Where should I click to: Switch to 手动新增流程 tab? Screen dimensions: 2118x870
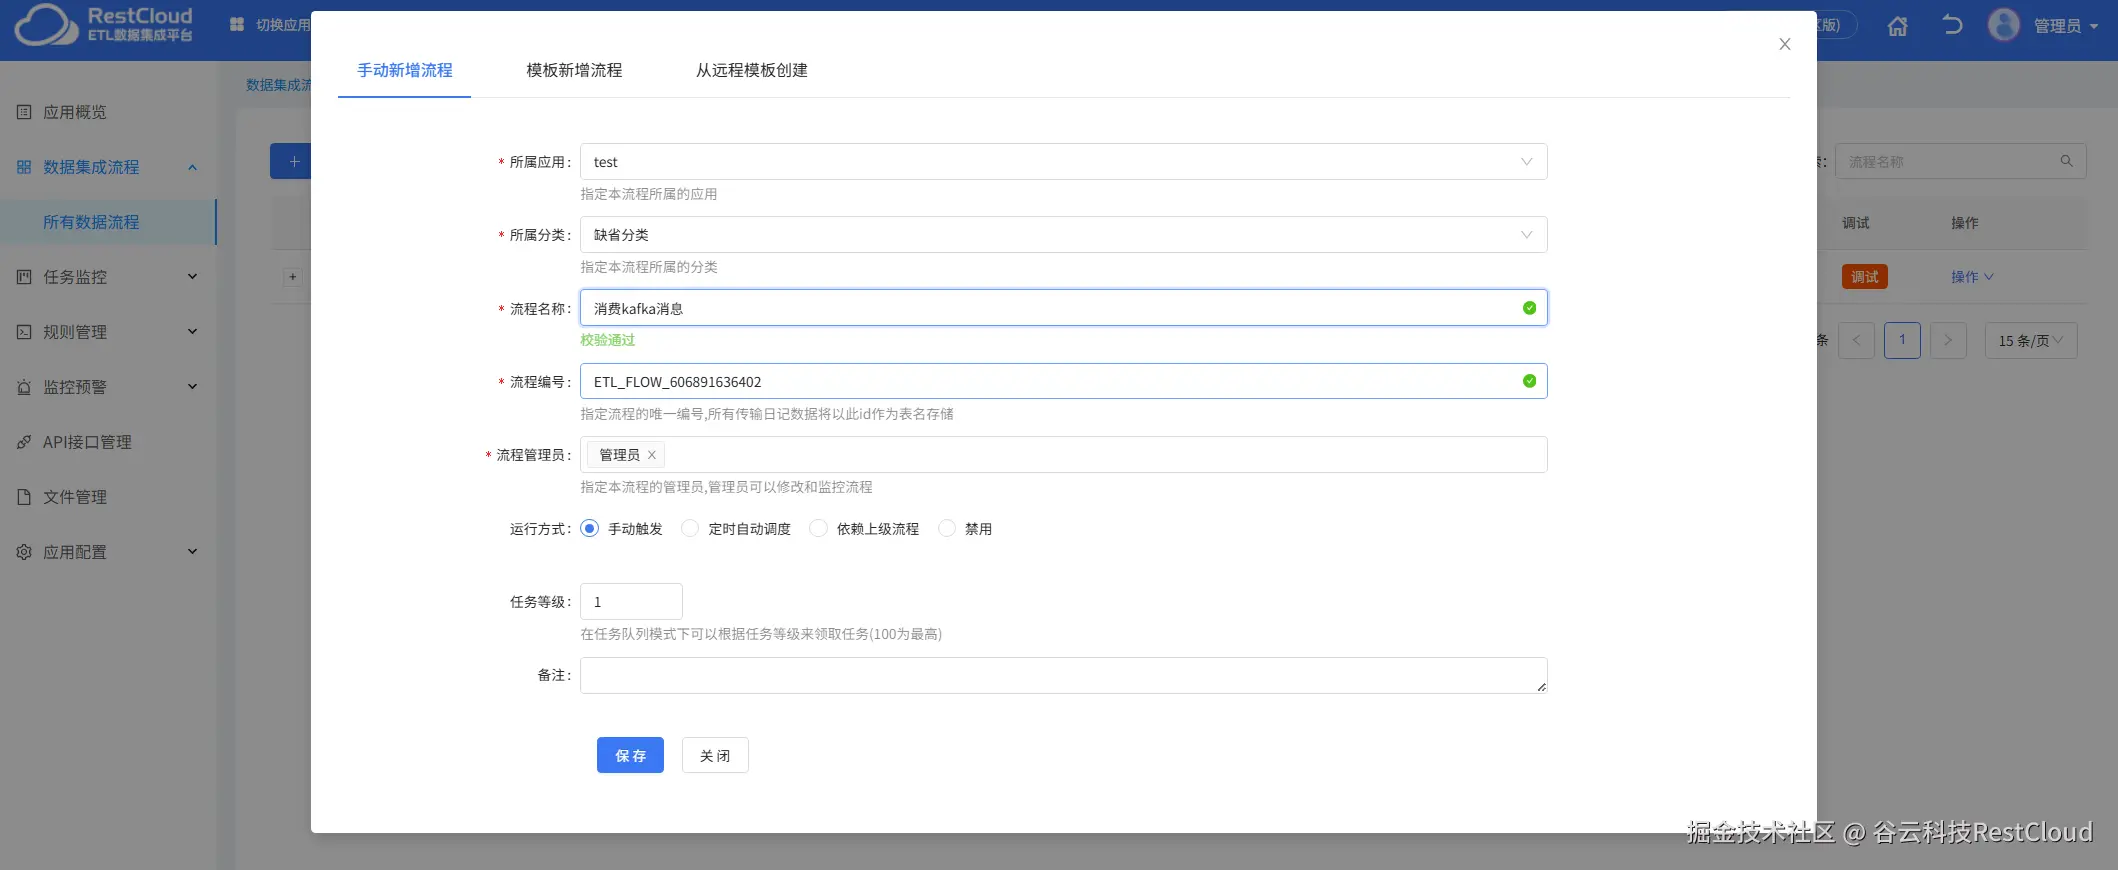[x=405, y=70]
